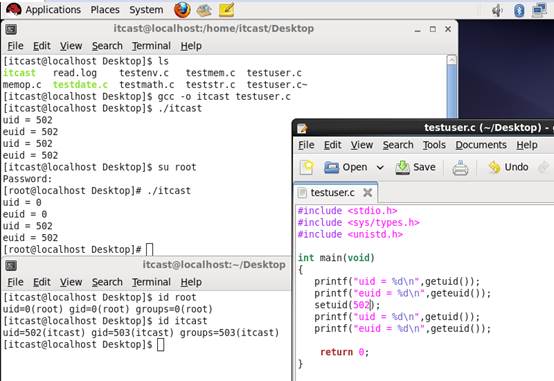Image resolution: width=554 pixels, height=381 pixels.
Task: Click 'int main(void)' in the editor
Action: click(x=336, y=258)
